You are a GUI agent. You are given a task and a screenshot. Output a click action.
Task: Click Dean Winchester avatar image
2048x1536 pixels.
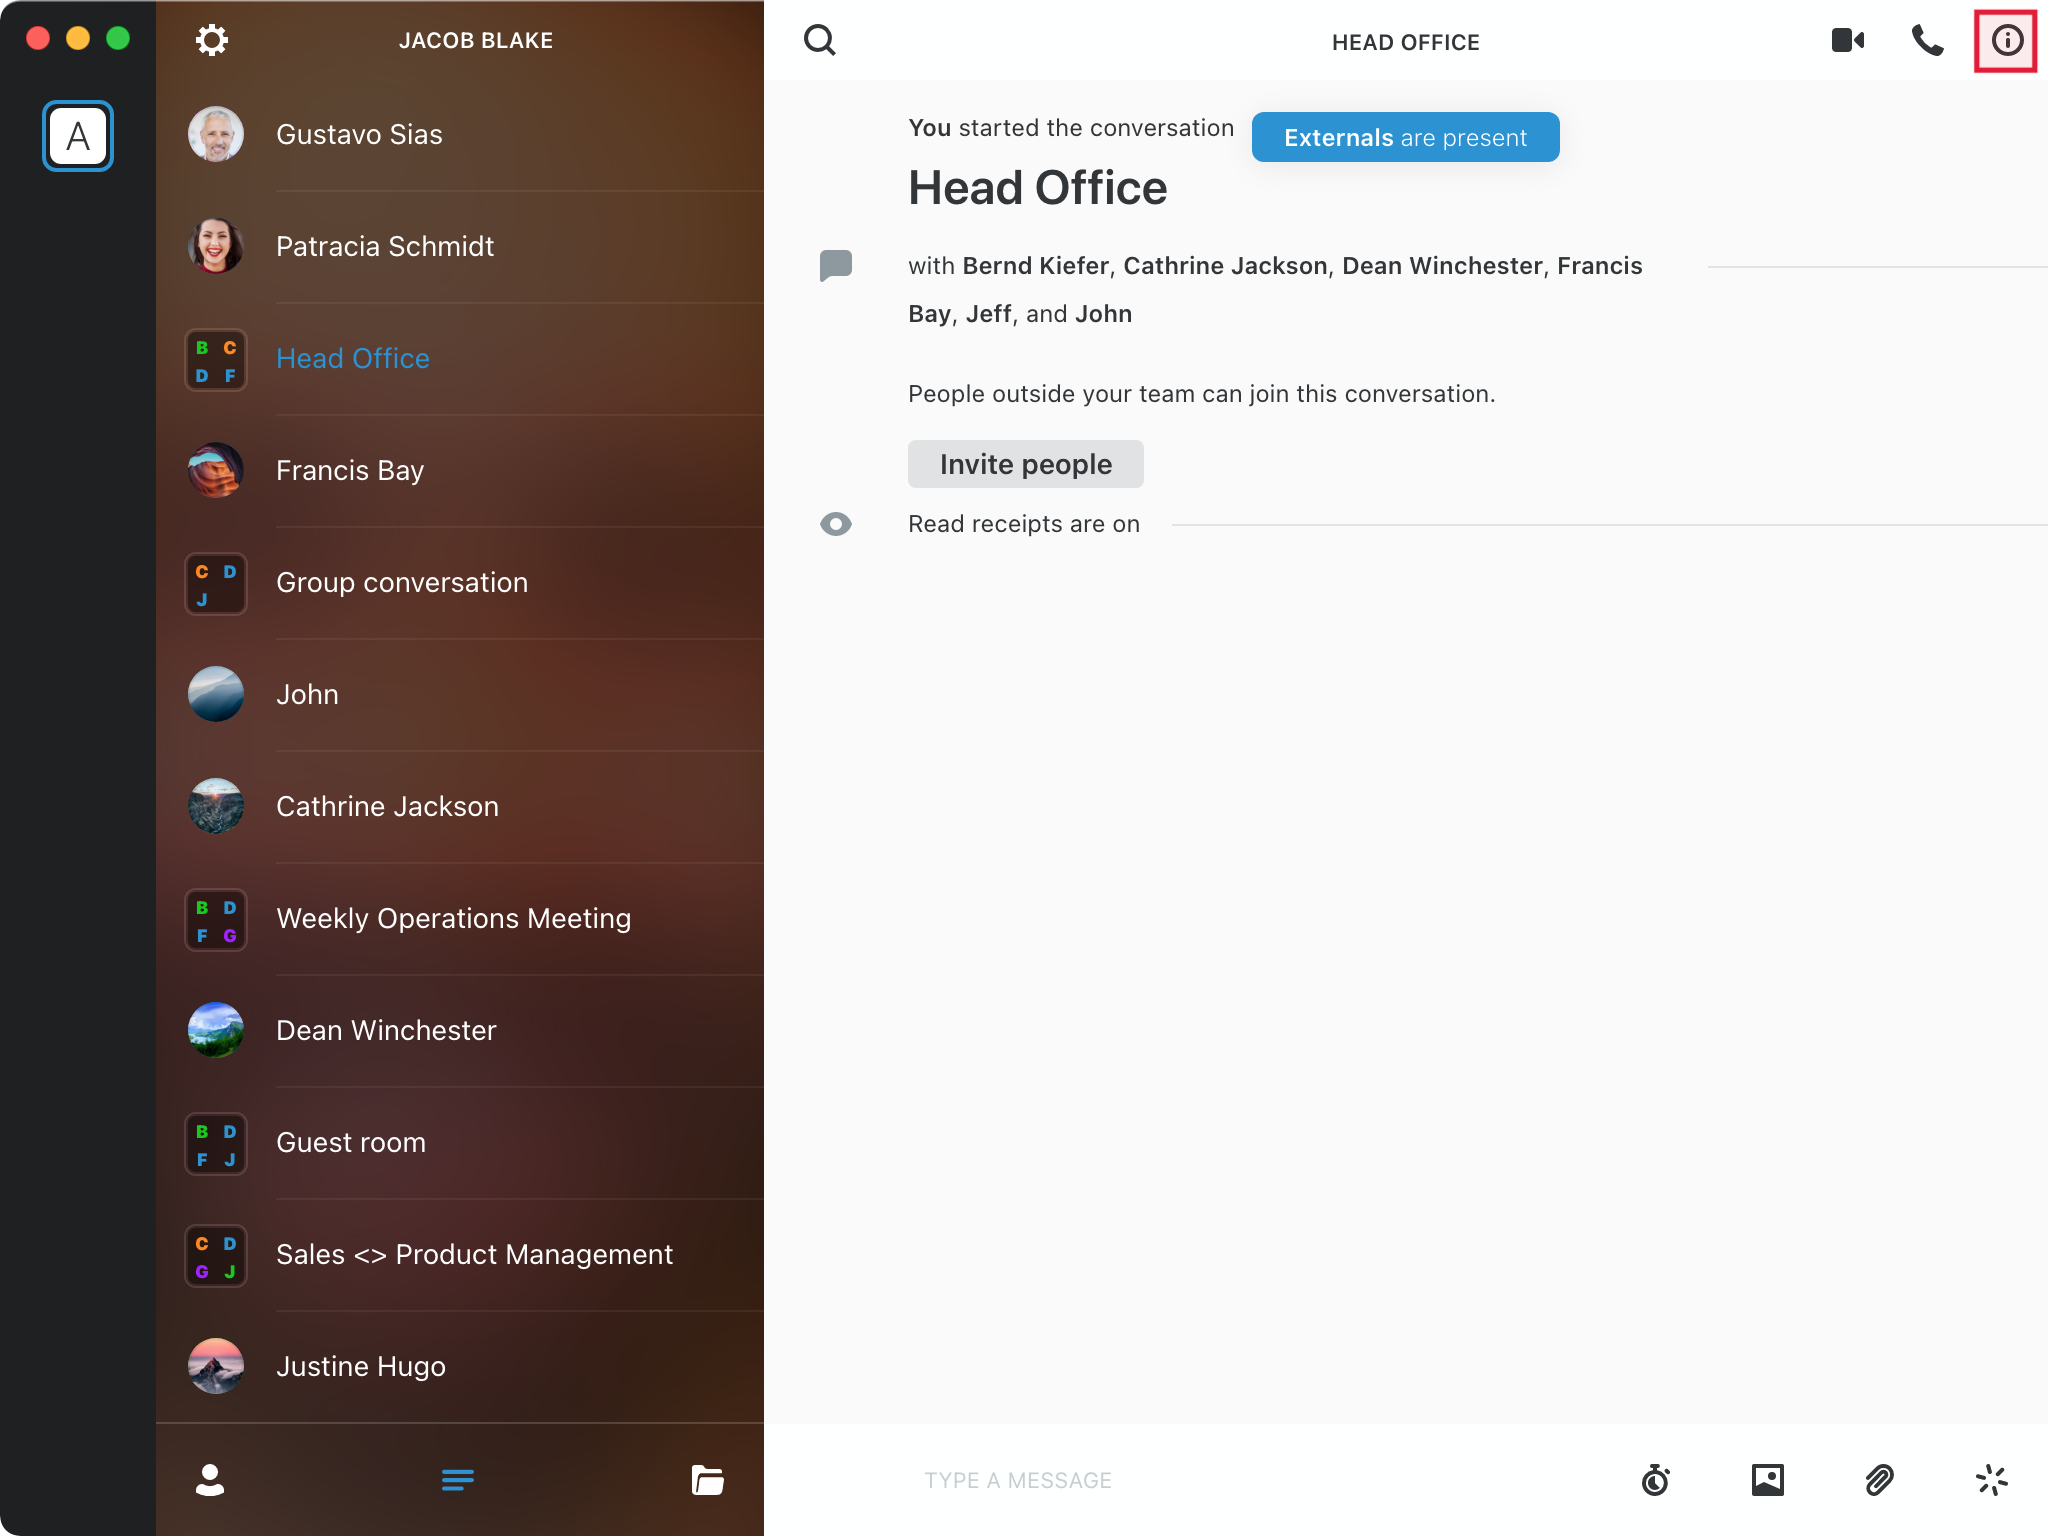tap(216, 1030)
